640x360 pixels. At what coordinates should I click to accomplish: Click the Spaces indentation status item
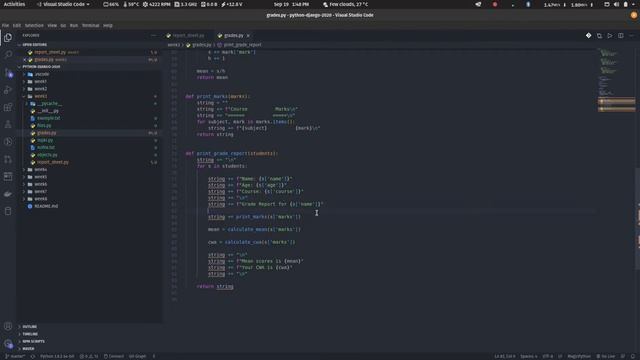pos(529,356)
